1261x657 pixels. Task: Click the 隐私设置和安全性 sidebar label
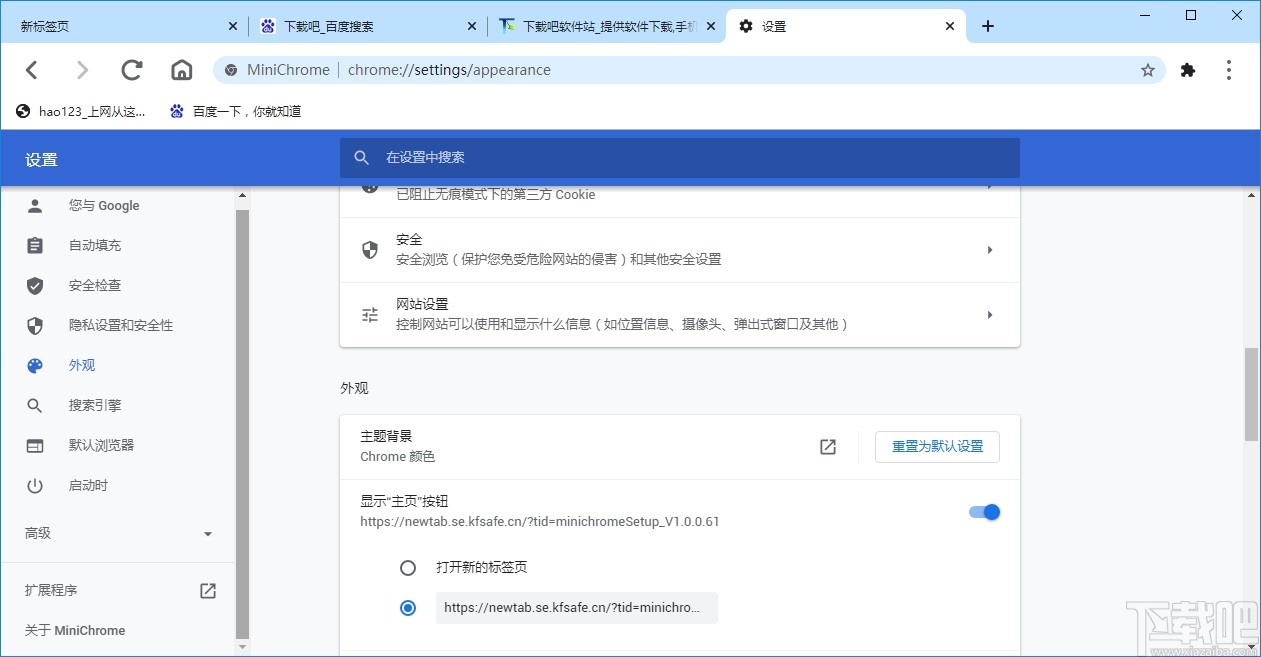point(121,326)
